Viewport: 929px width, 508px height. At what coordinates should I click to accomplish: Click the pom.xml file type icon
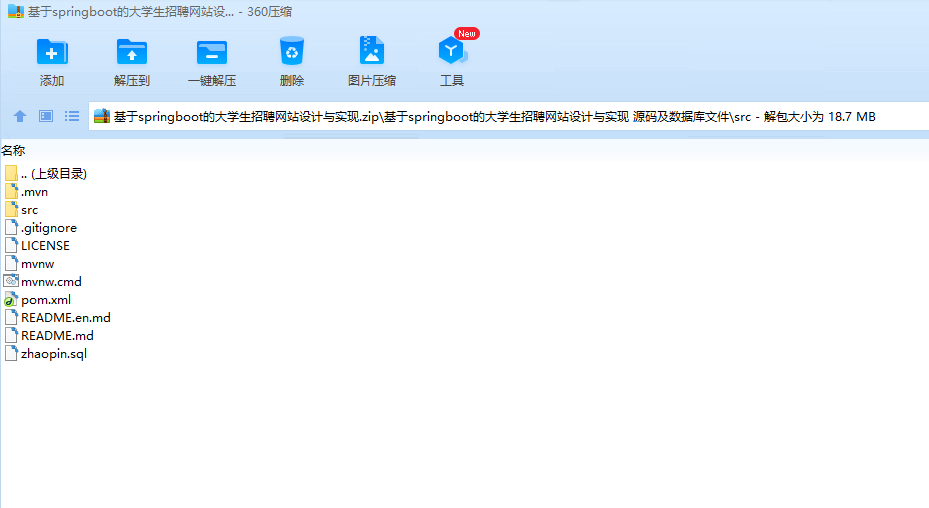point(11,299)
